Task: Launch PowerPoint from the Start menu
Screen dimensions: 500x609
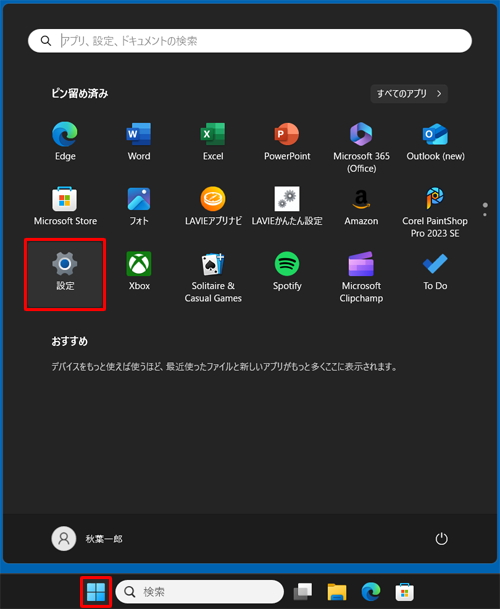Action: tap(287, 141)
